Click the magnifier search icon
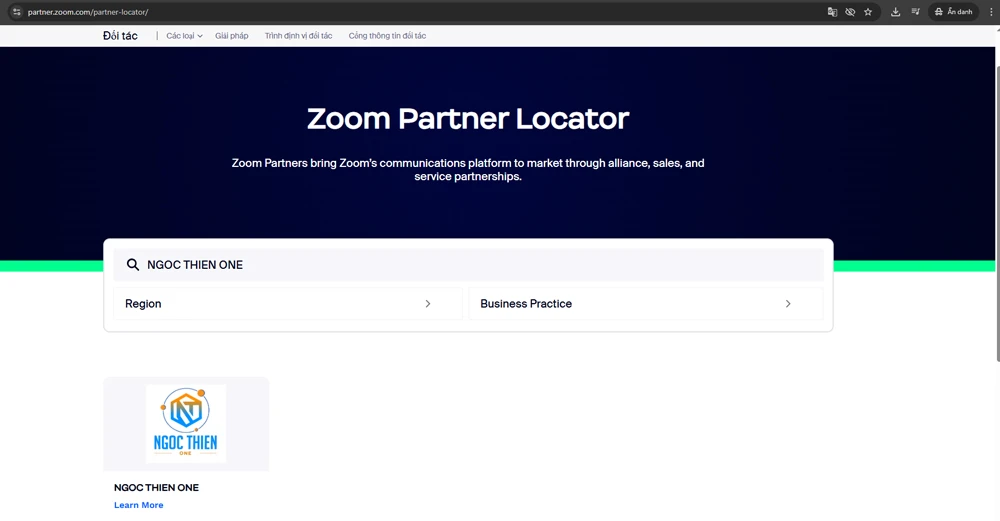 pos(133,265)
